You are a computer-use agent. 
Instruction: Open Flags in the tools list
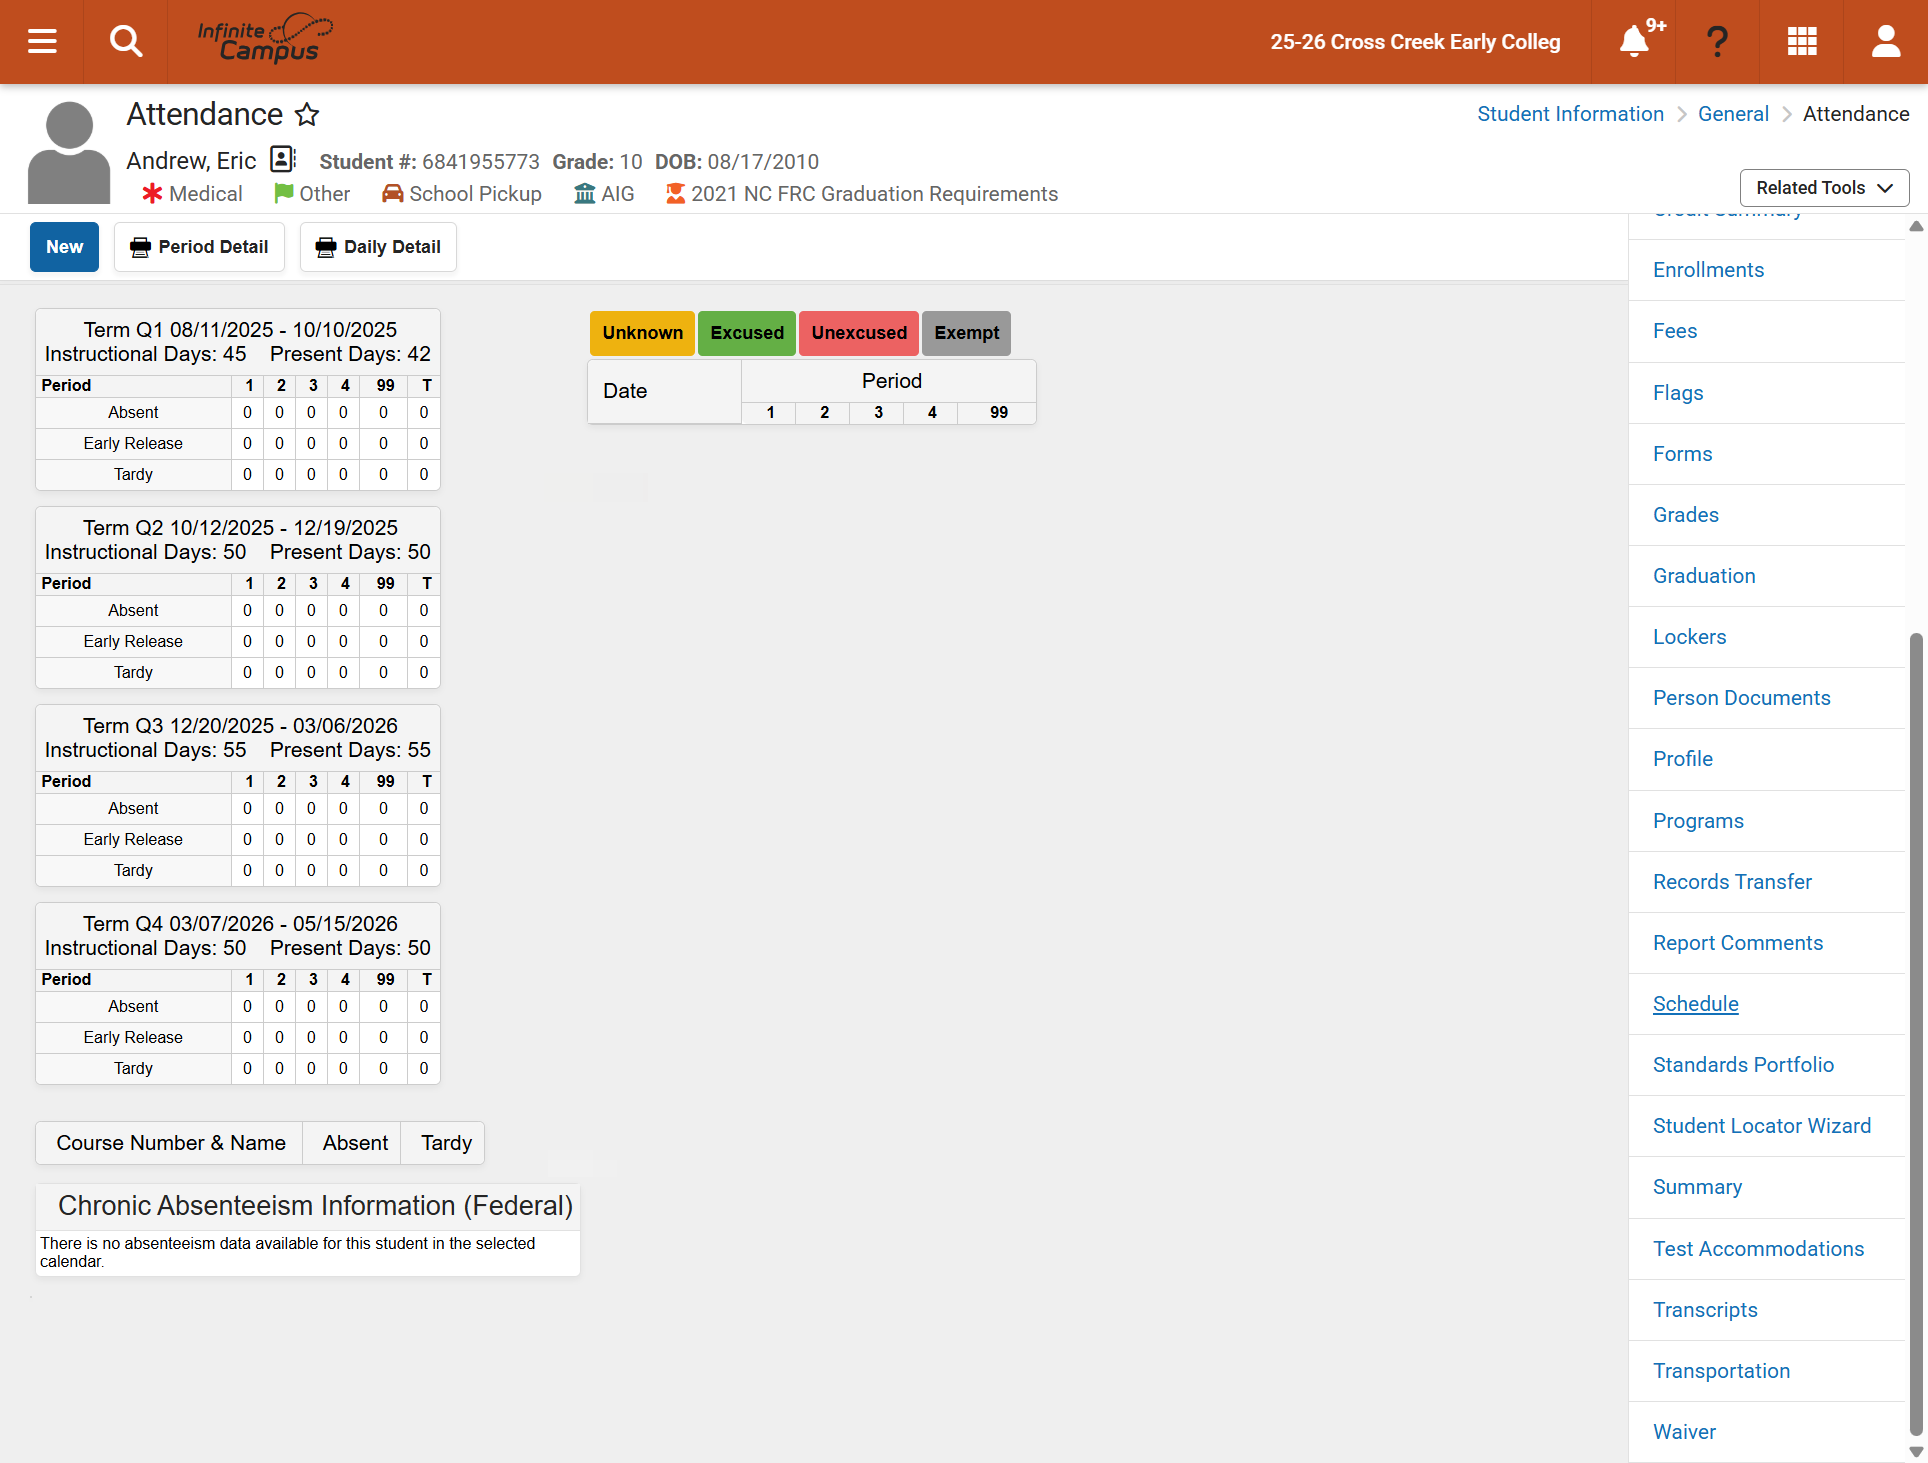(x=1678, y=393)
